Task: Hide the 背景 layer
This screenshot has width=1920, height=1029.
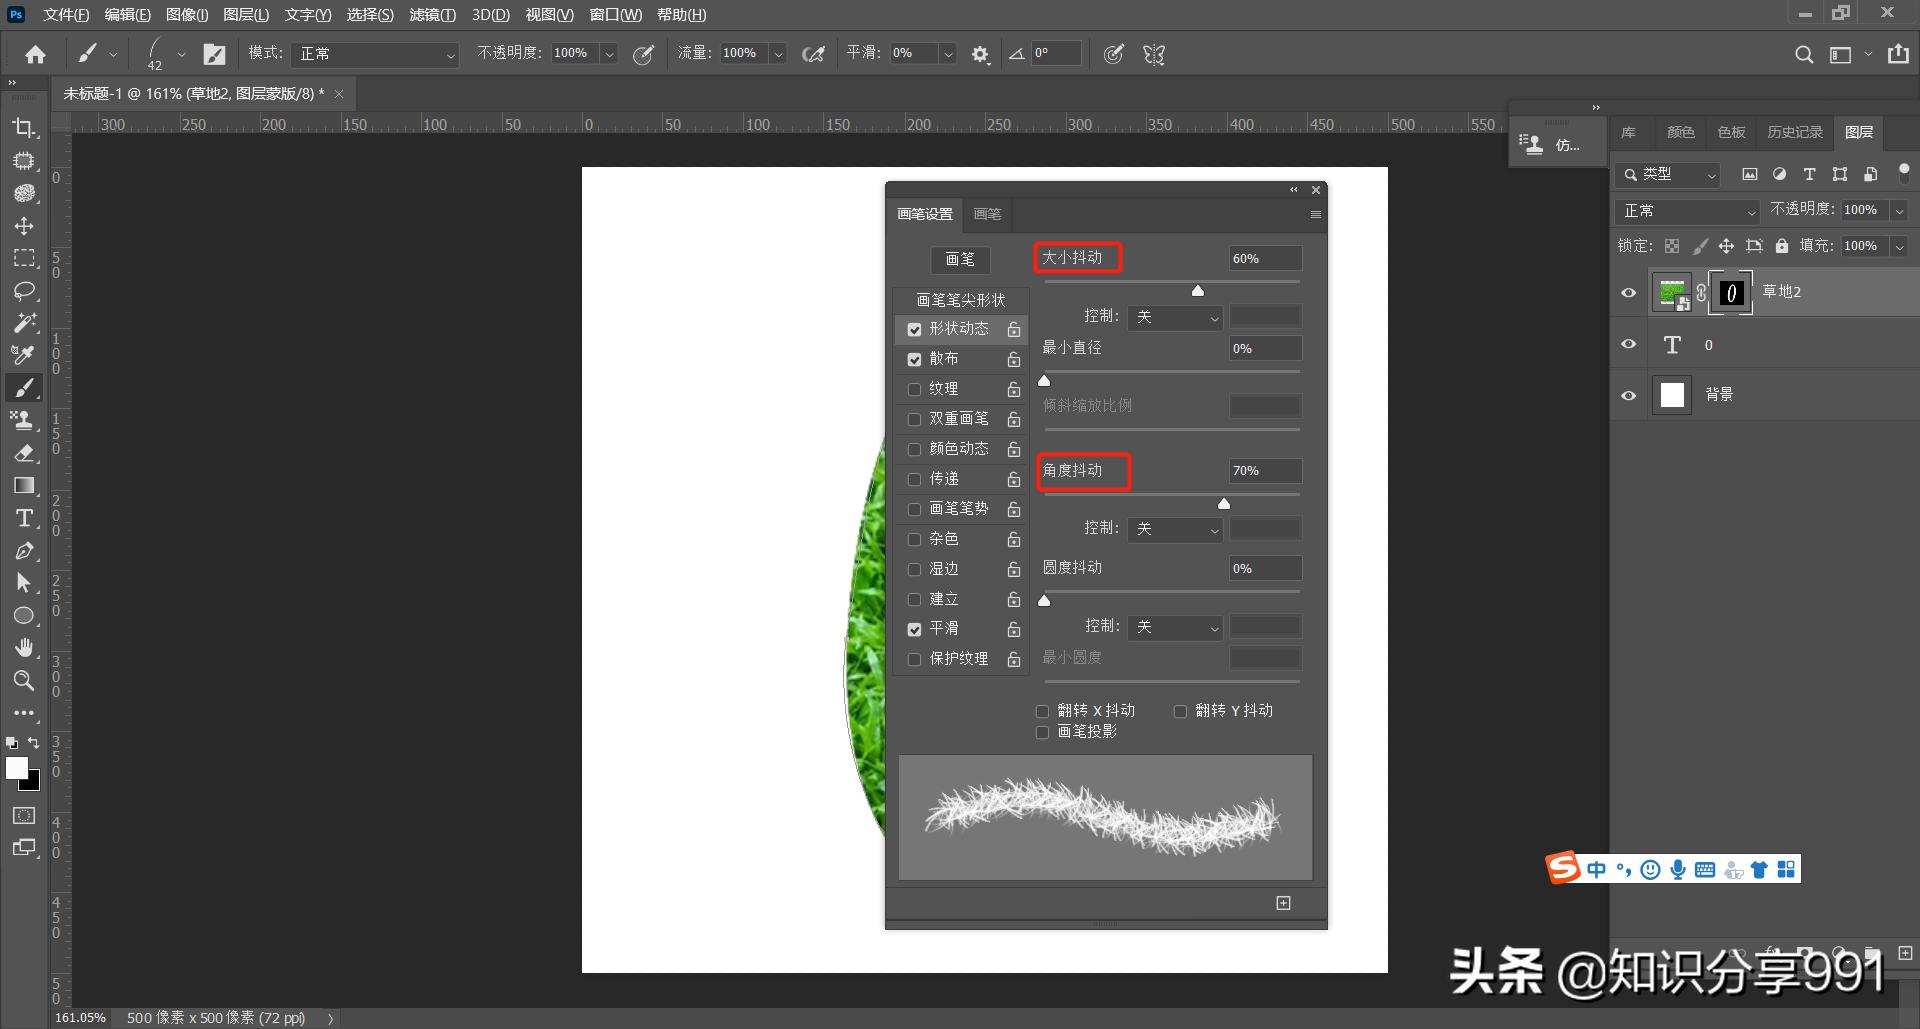Action: [x=1628, y=395]
